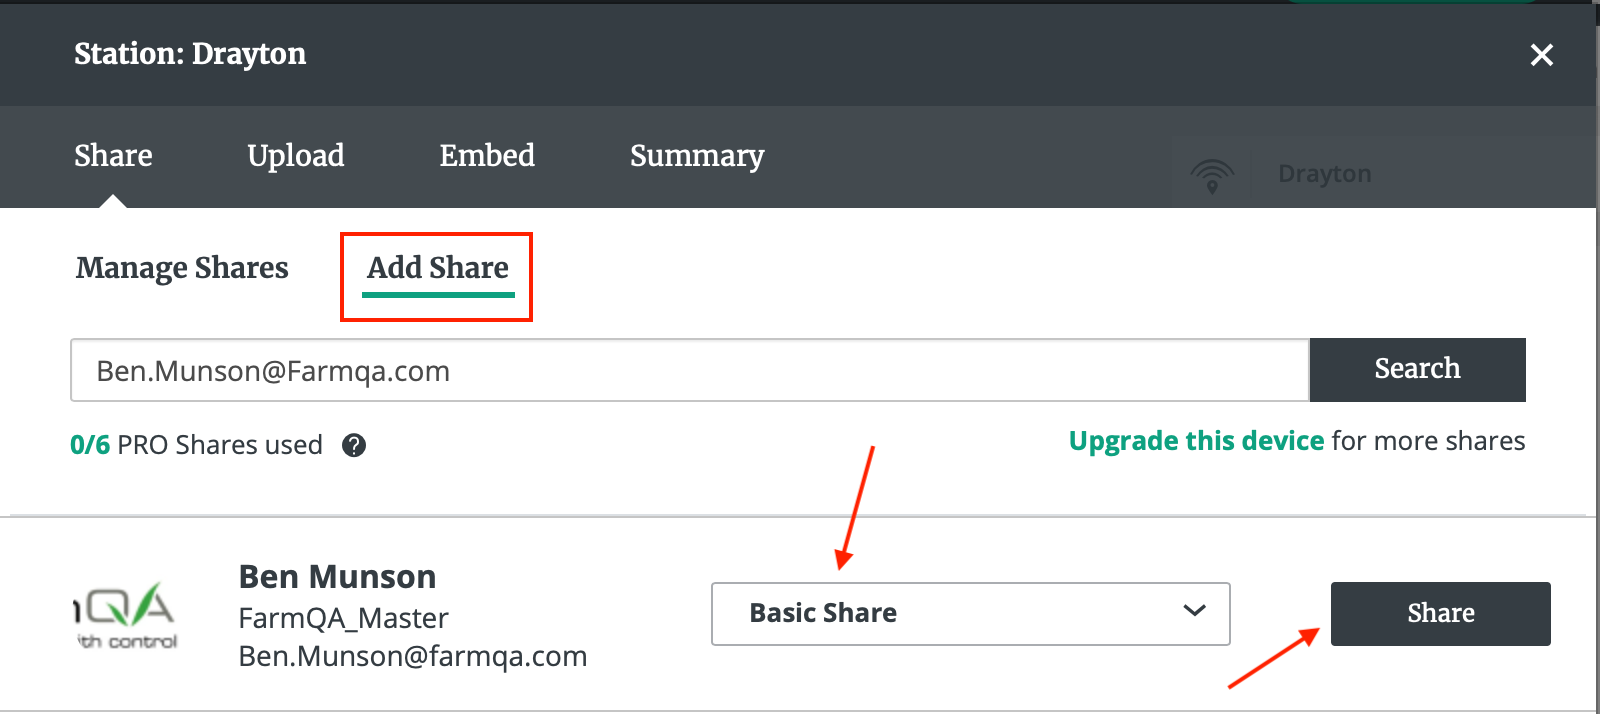Open the Manage Shares sub-tab
The image size is (1600, 714).
(x=182, y=268)
